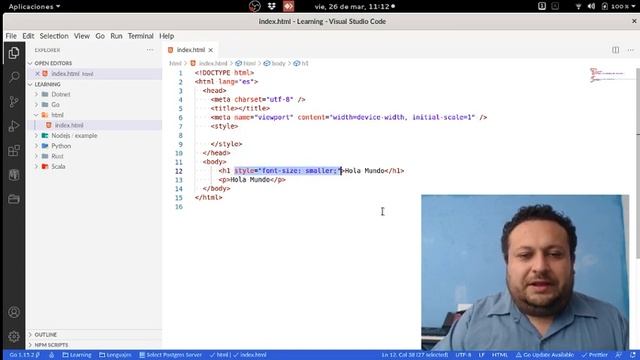Viewport: 640px width, 360px height.
Task: Place cursor in the title tag line
Action: 240,108
